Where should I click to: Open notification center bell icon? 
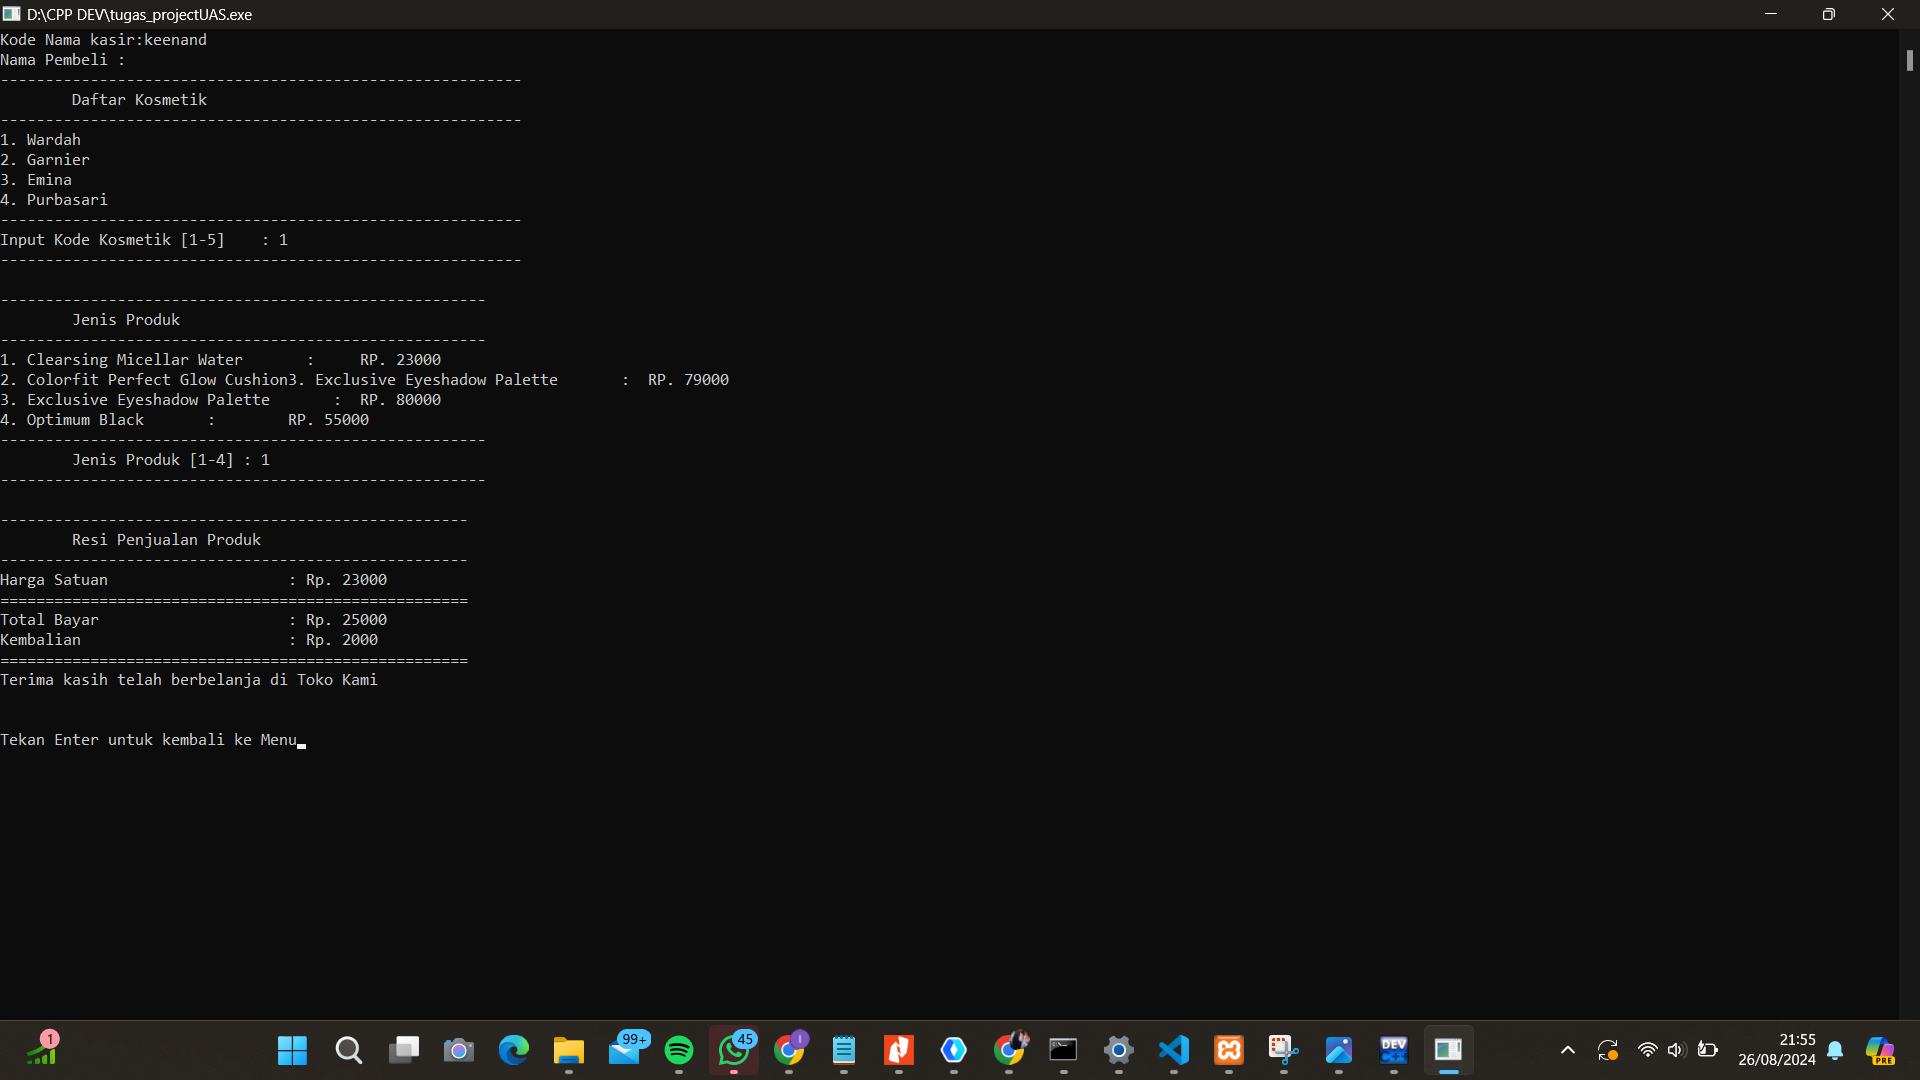point(1835,1050)
